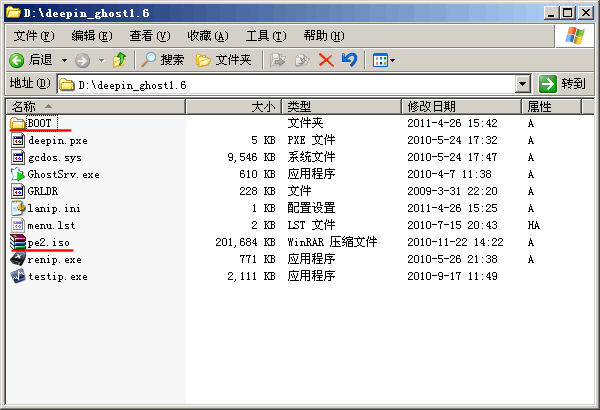Click the HA attribute cell

533,225
